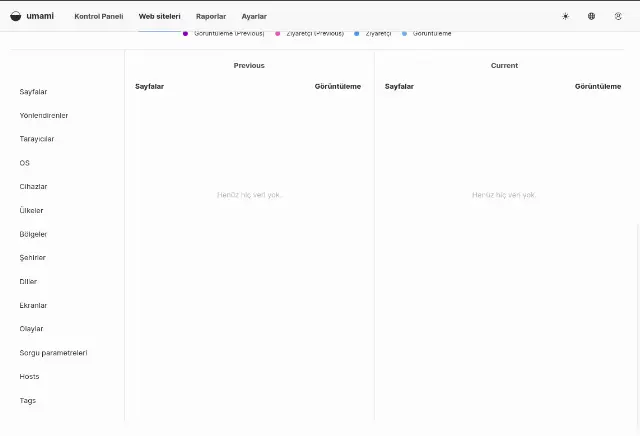Select Şehirler in the sidebar
The width and height of the screenshot is (640, 436).
pyautogui.click(x=33, y=258)
